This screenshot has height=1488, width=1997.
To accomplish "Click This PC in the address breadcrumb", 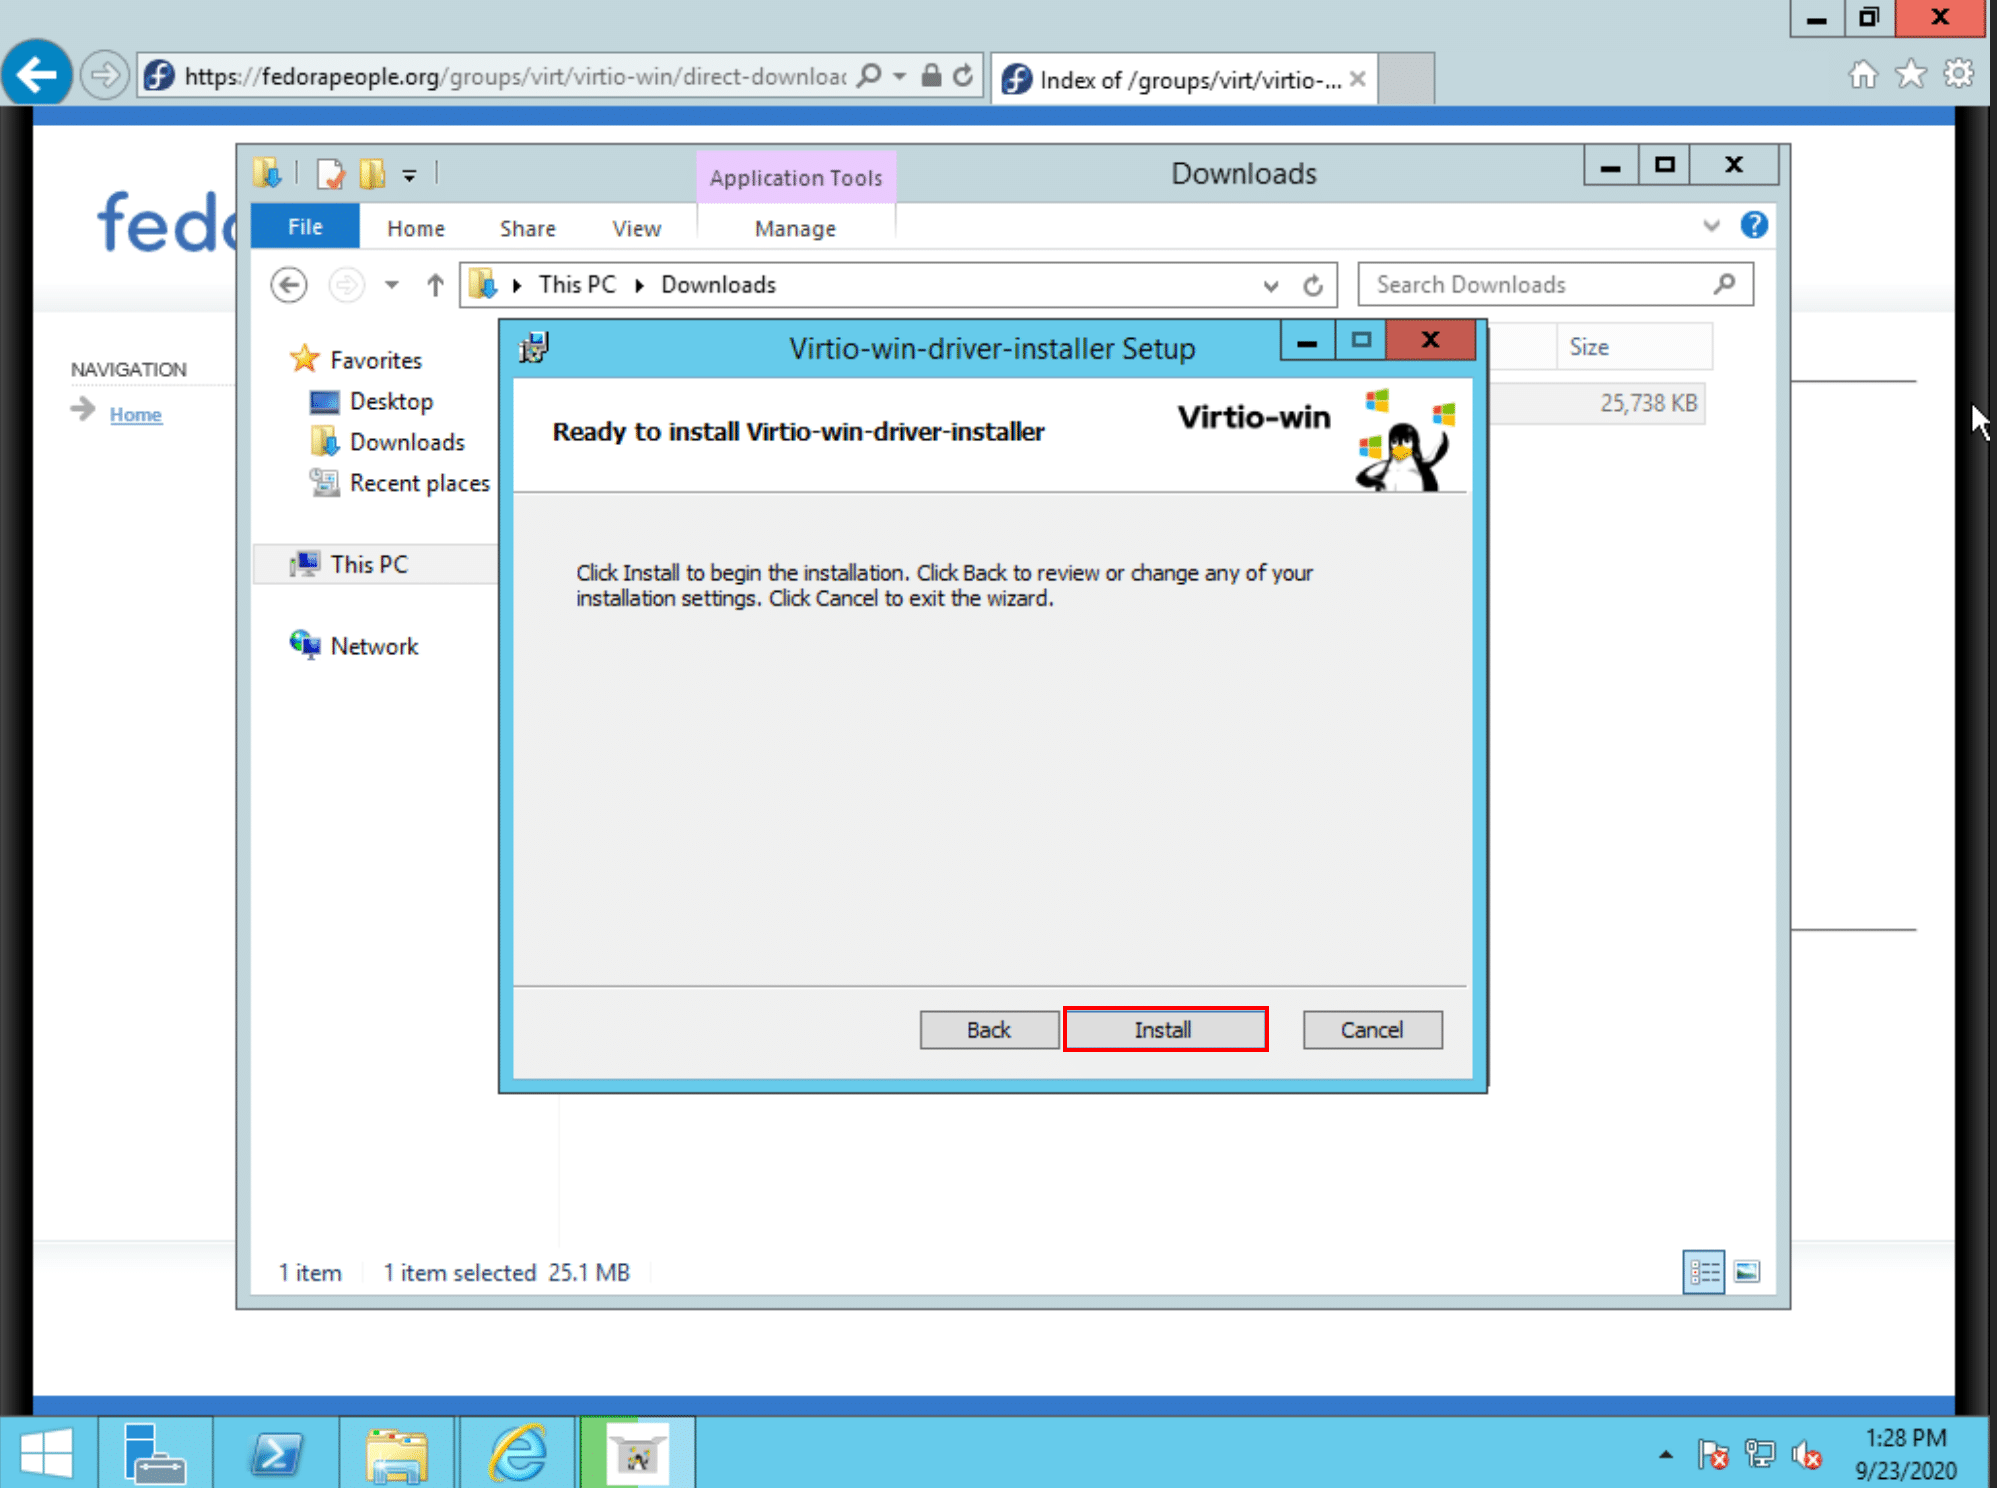I will tap(577, 285).
